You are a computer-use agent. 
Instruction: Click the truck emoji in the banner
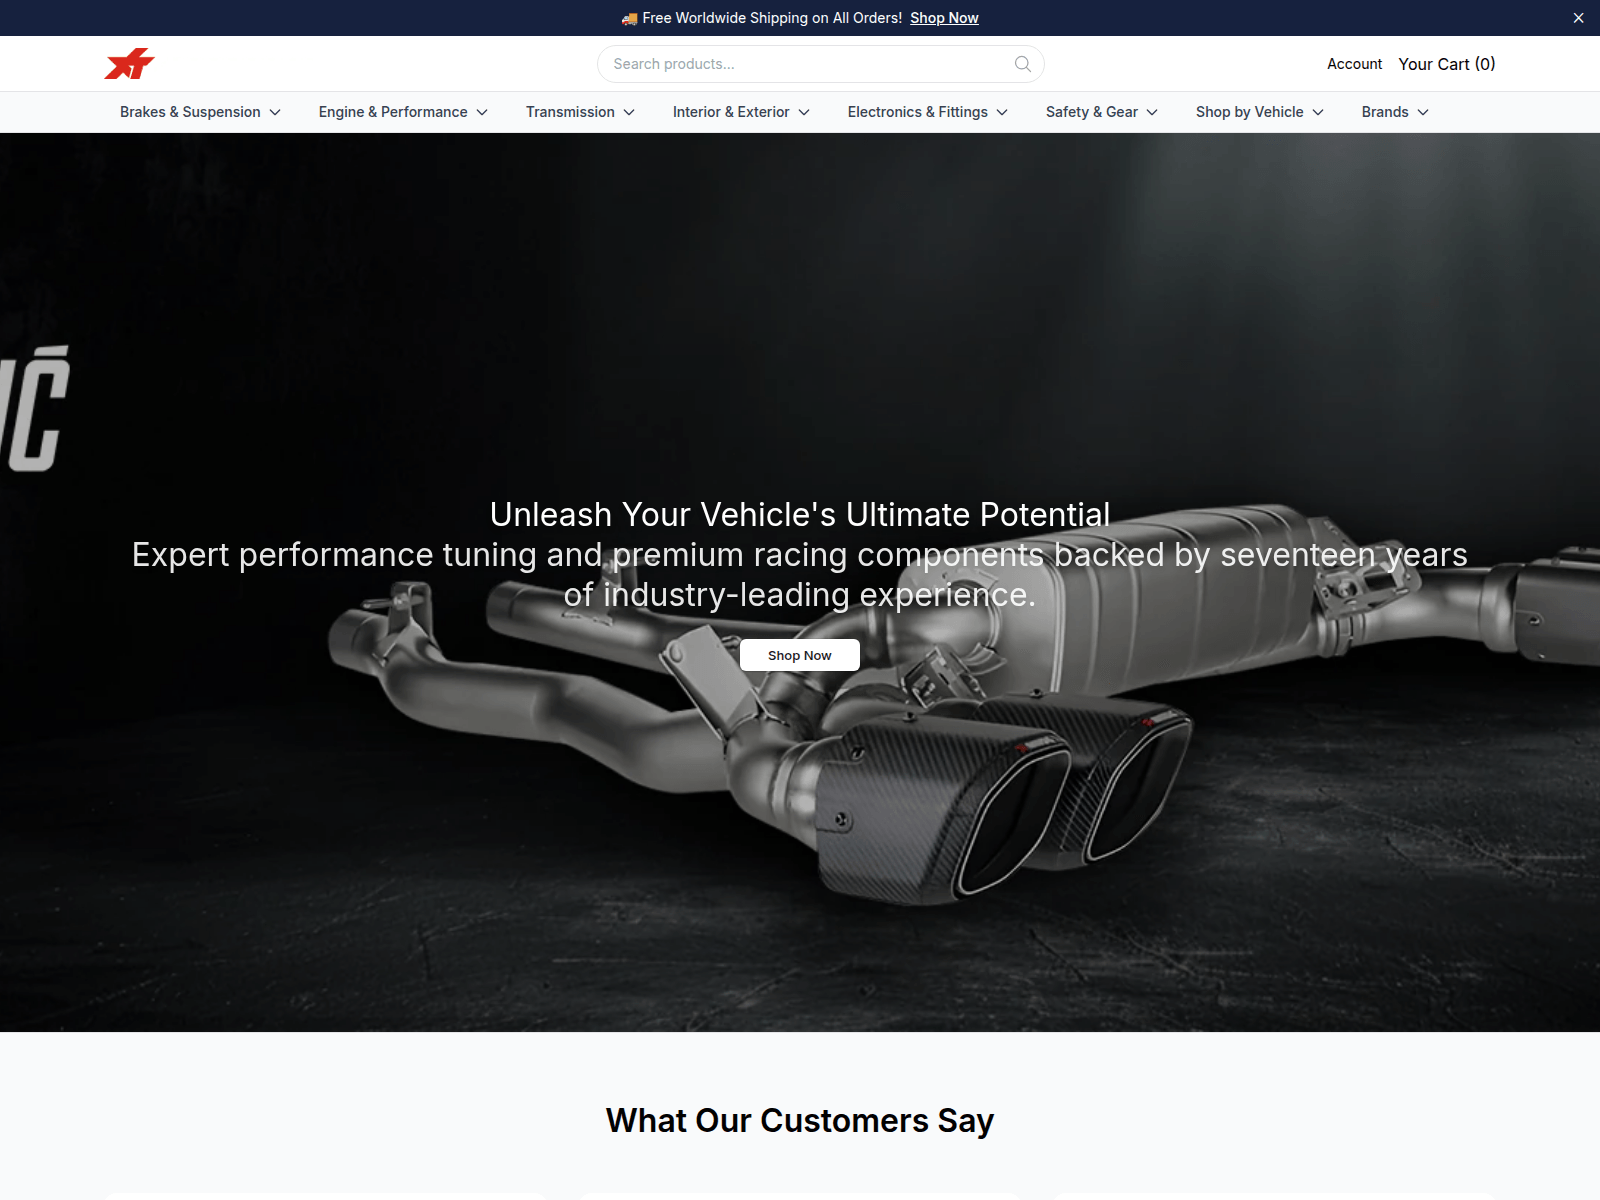click(x=629, y=18)
